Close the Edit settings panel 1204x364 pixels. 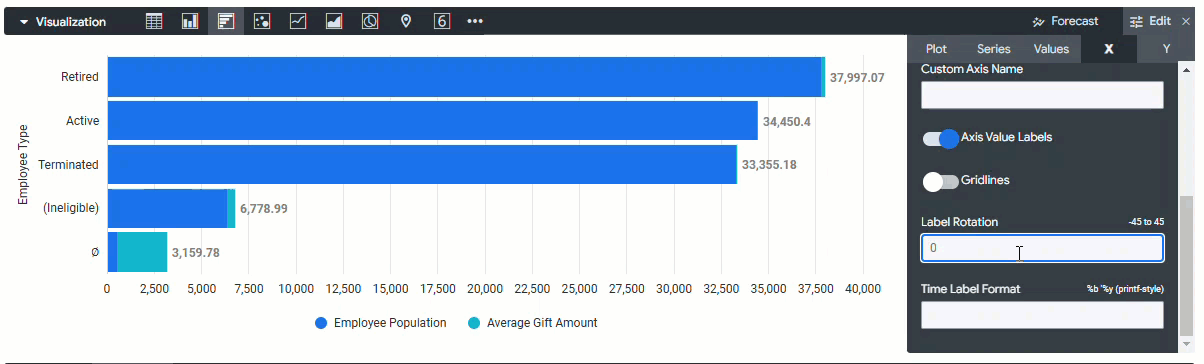click(x=1186, y=21)
